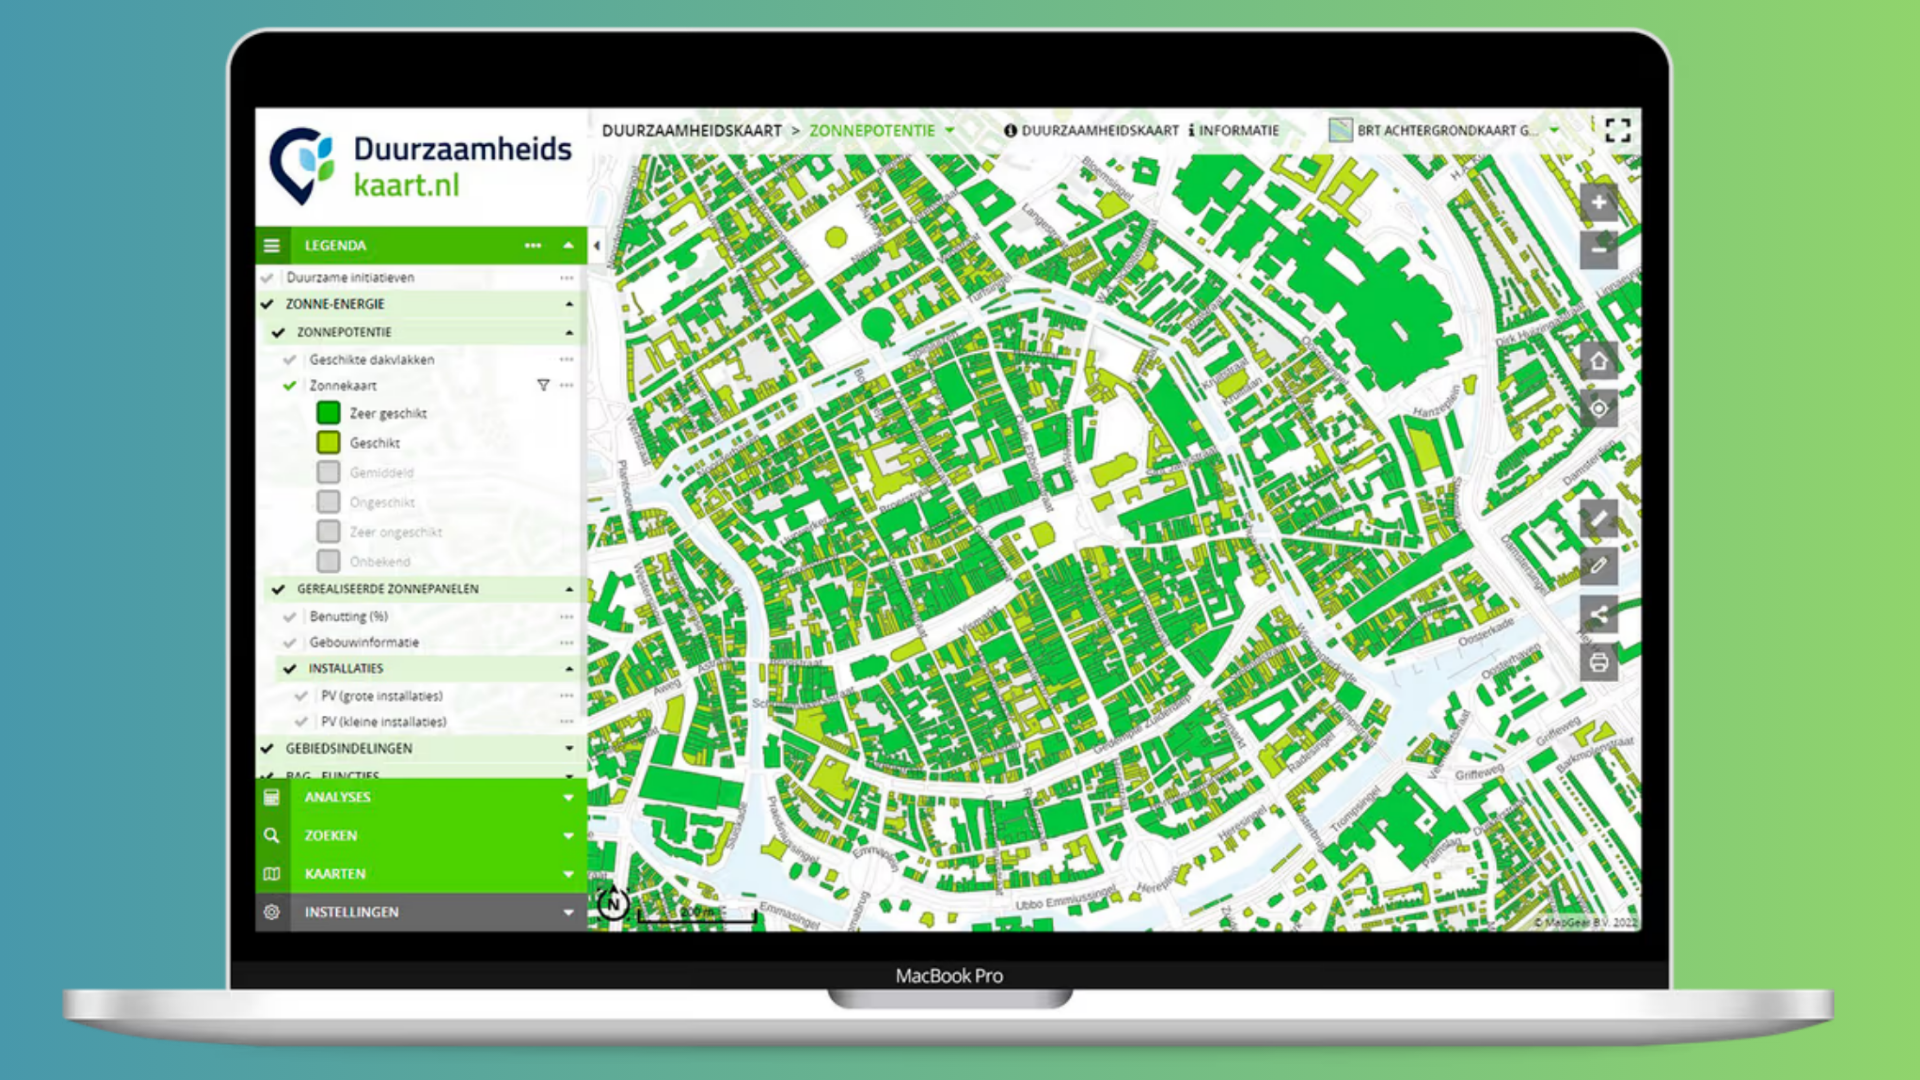
Task: Click the Instellingen gear icon
Action: 272,912
